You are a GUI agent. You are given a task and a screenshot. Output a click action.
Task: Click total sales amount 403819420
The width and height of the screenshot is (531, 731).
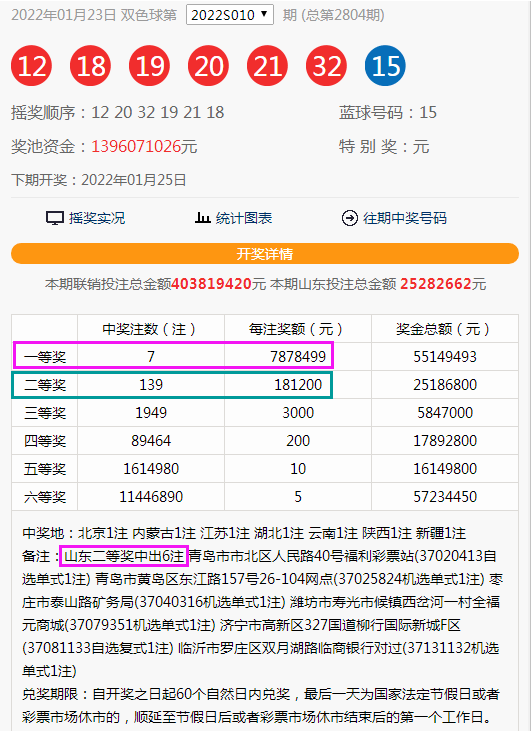pyautogui.click(x=212, y=284)
